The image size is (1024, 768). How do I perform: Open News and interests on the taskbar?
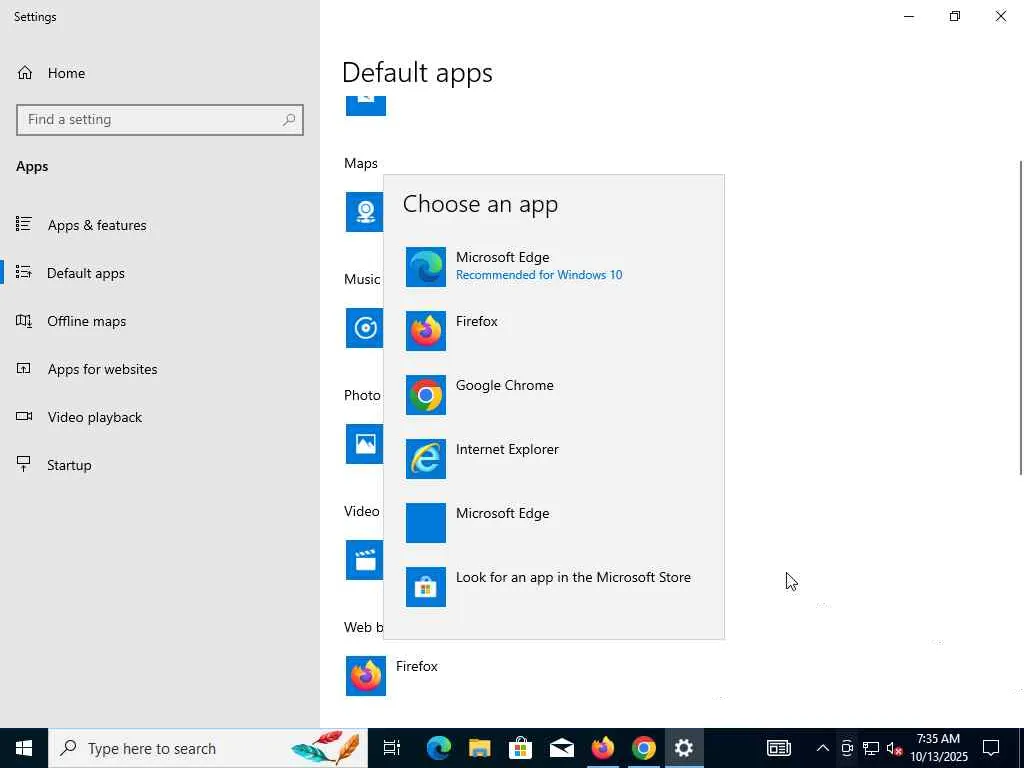click(778, 748)
